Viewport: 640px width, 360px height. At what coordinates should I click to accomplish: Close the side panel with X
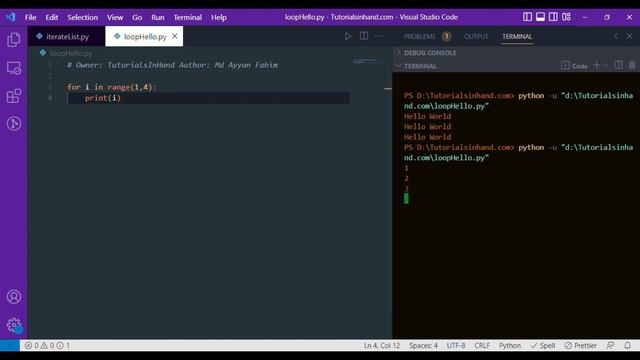tap(629, 36)
